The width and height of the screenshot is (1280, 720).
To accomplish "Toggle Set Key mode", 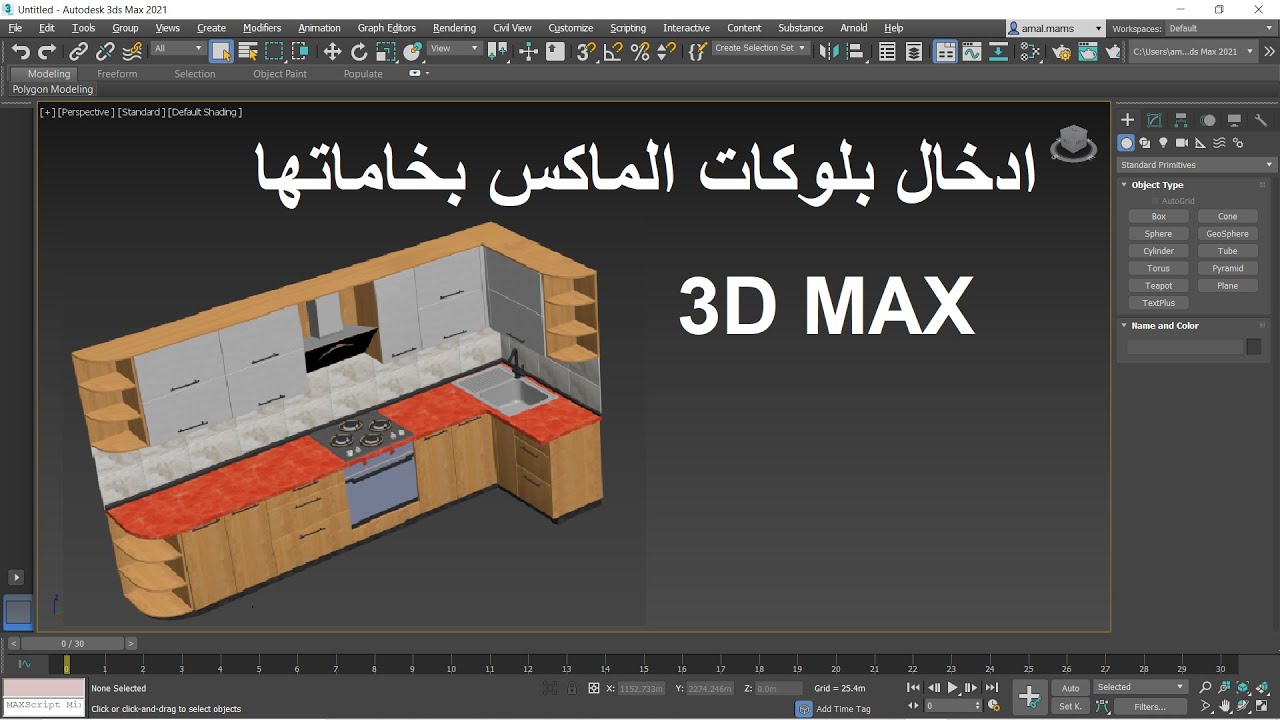I will tap(1070, 706).
